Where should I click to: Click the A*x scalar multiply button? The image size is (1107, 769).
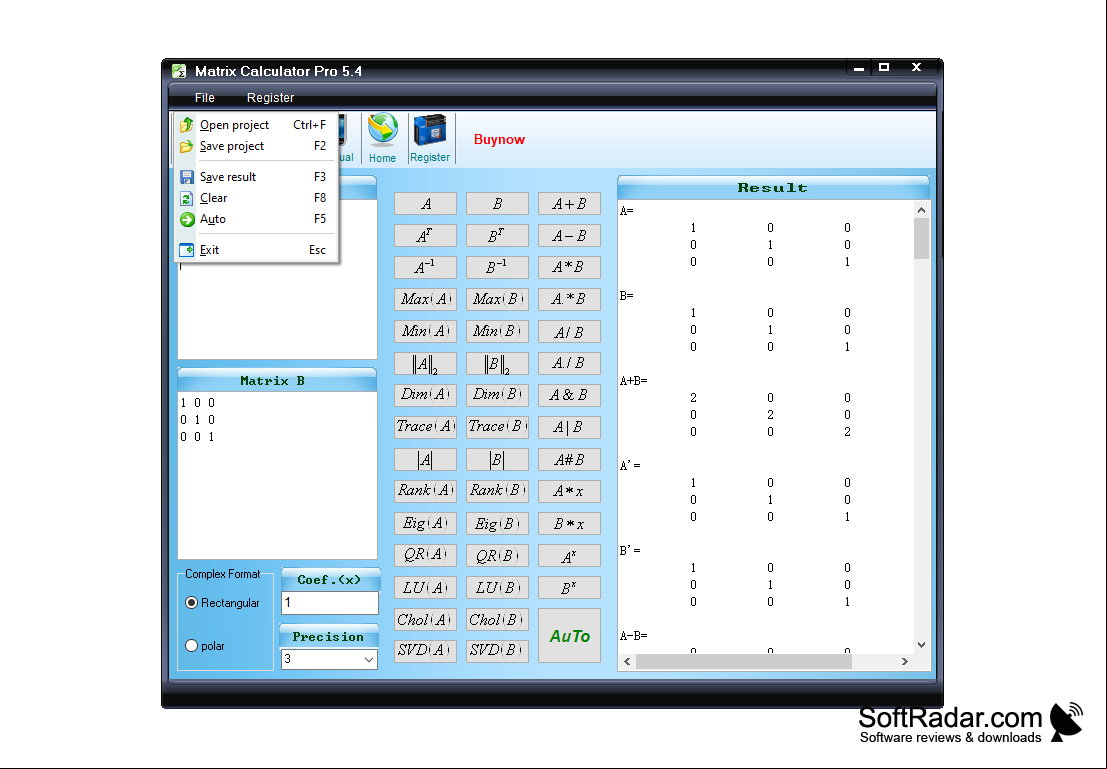tap(569, 491)
